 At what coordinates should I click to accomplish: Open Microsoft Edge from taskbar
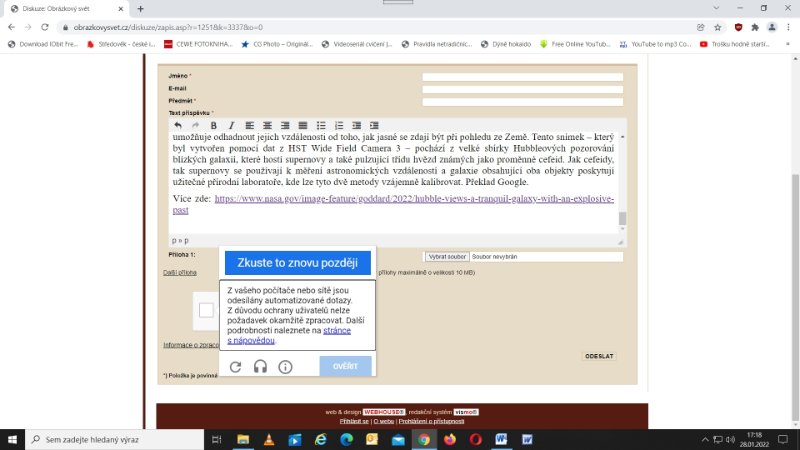pyautogui.click(x=346, y=439)
